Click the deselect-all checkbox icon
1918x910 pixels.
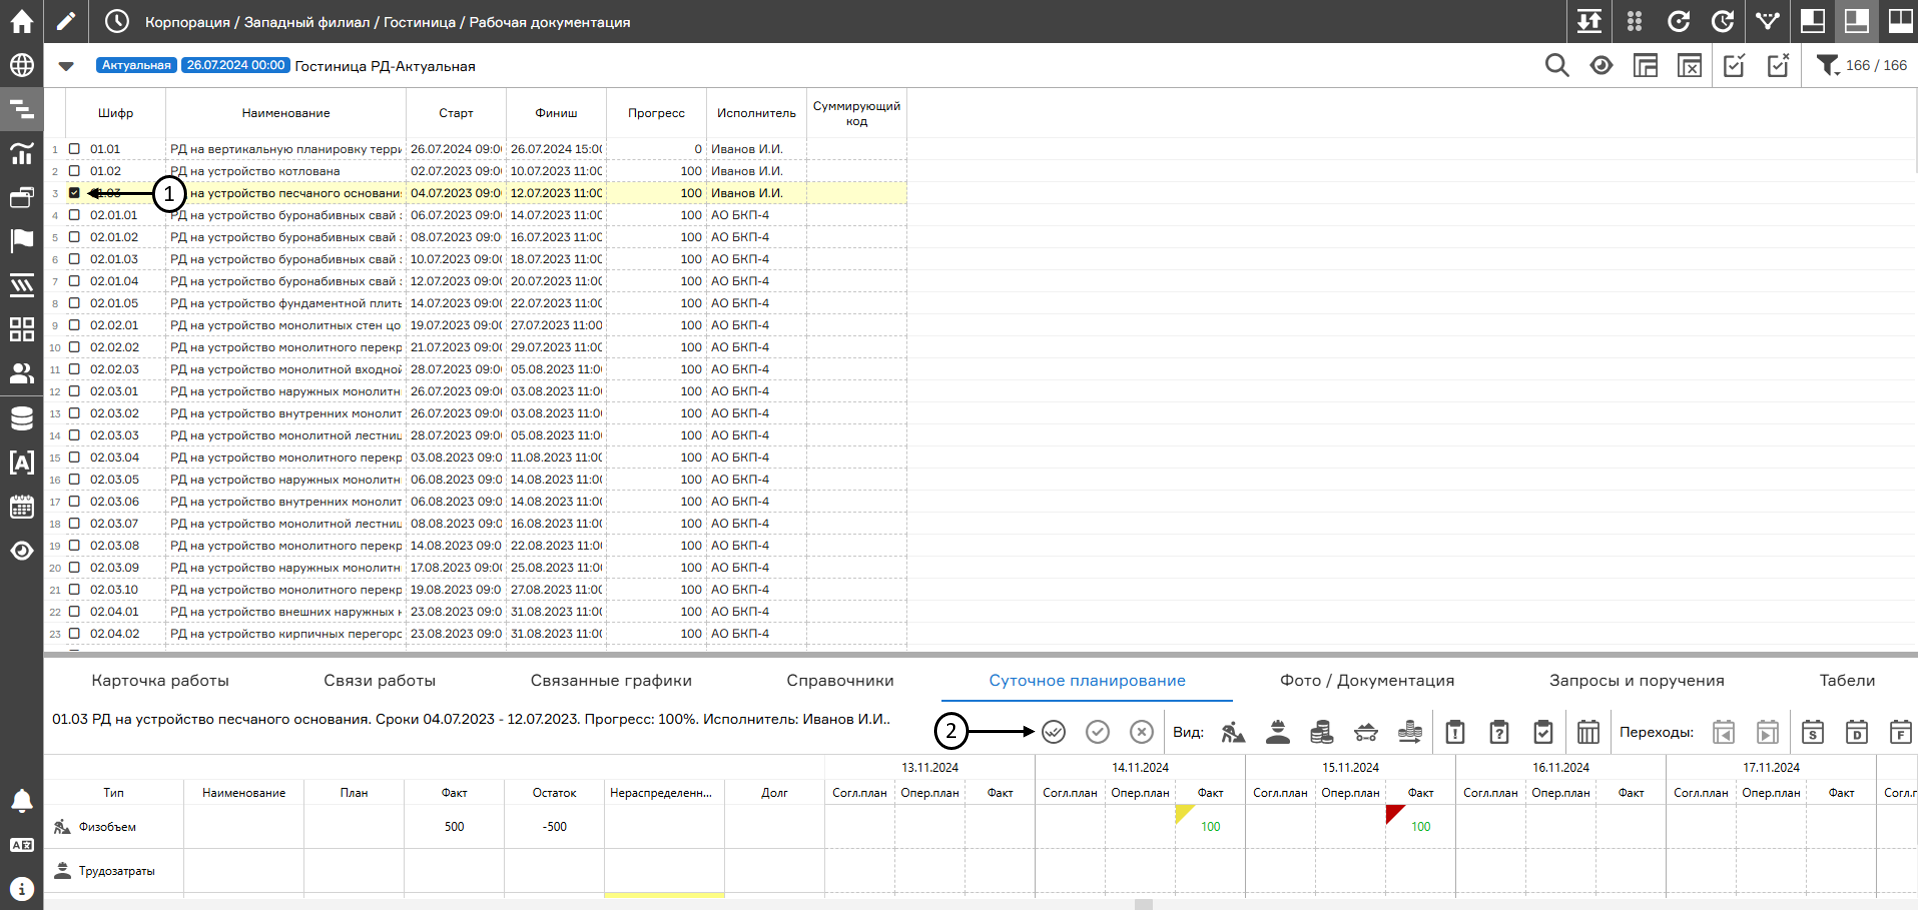point(1778,66)
